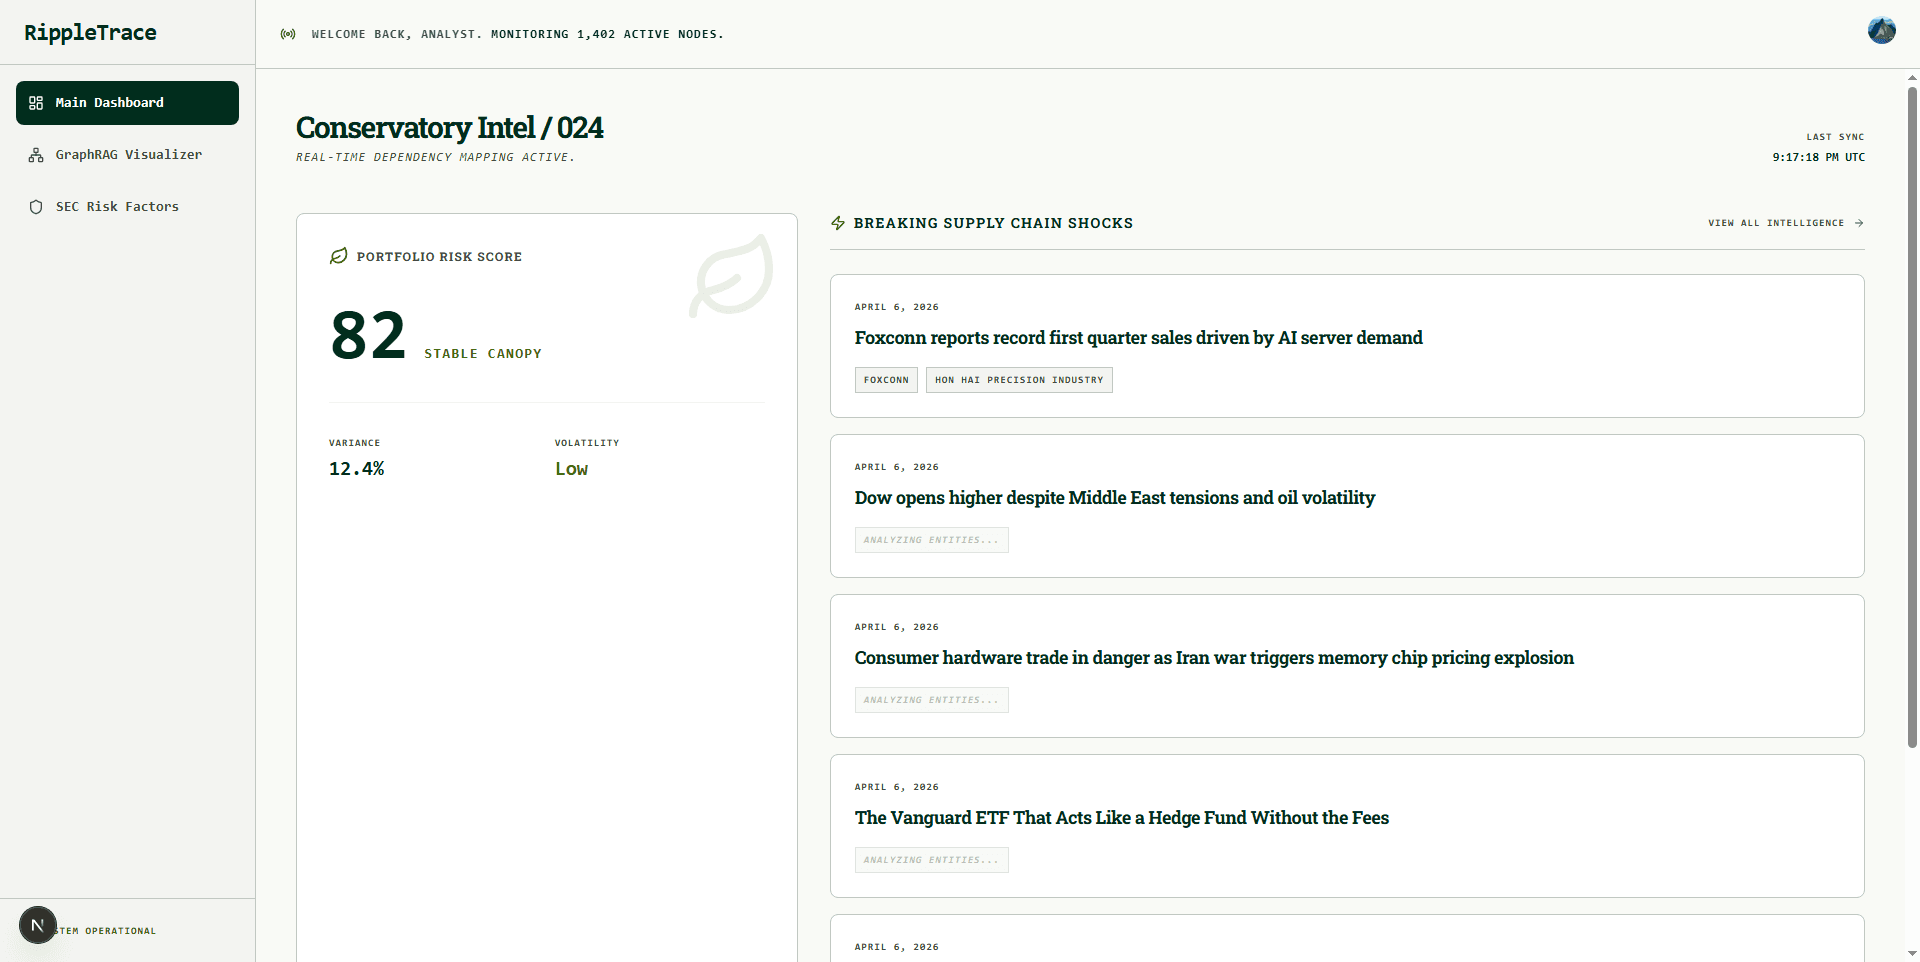Image resolution: width=1920 pixels, height=962 pixels.
Task: Open the Foxconn record sales headline
Action: click(x=1138, y=338)
